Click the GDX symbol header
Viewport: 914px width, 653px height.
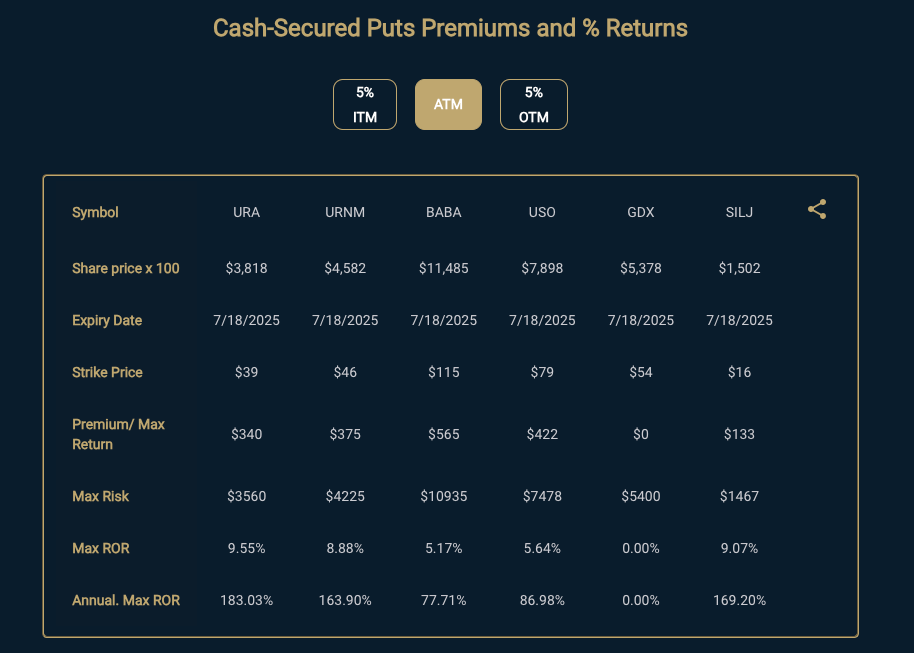pyautogui.click(x=641, y=212)
